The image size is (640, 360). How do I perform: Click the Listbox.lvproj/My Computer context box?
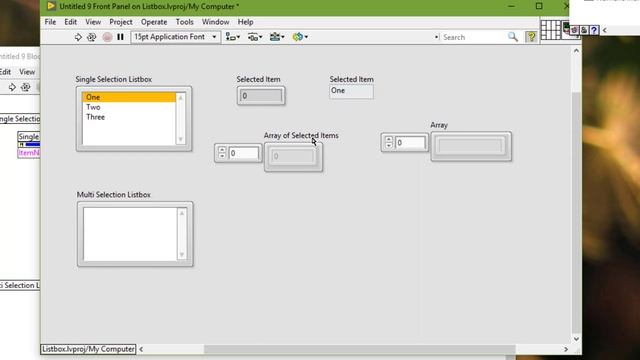click(88, 349)
